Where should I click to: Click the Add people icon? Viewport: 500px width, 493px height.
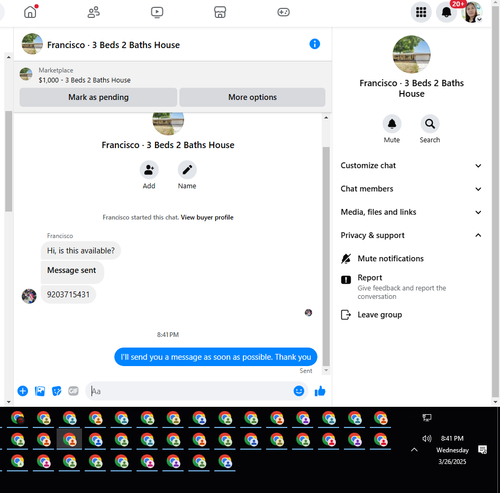149,170
